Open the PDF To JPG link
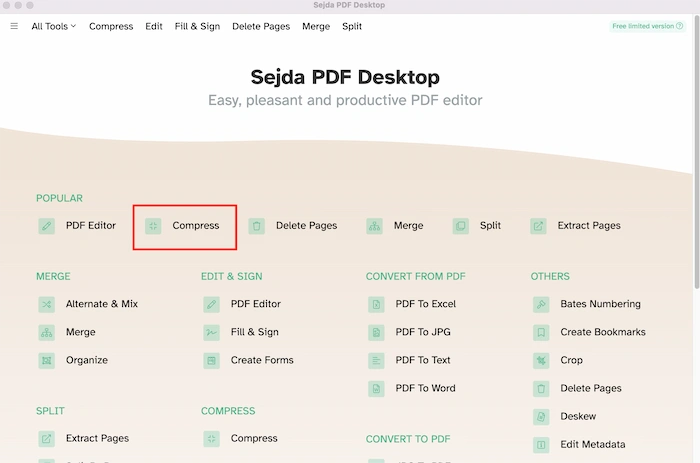 [x=423, y=332]
